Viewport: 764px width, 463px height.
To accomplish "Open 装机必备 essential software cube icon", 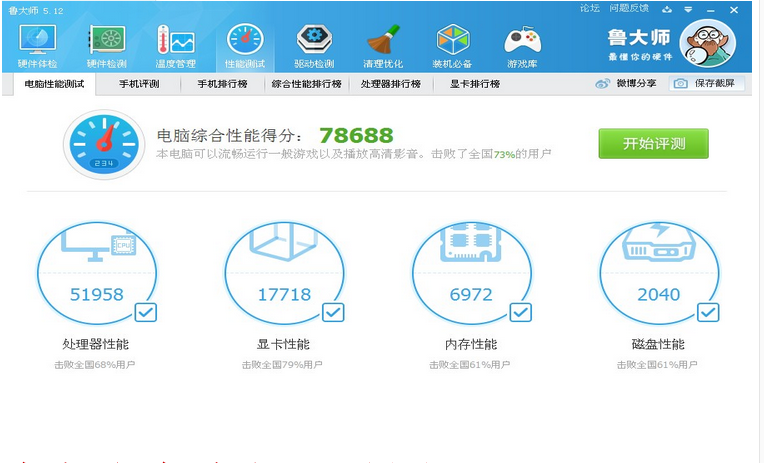I will click(453, 40).
